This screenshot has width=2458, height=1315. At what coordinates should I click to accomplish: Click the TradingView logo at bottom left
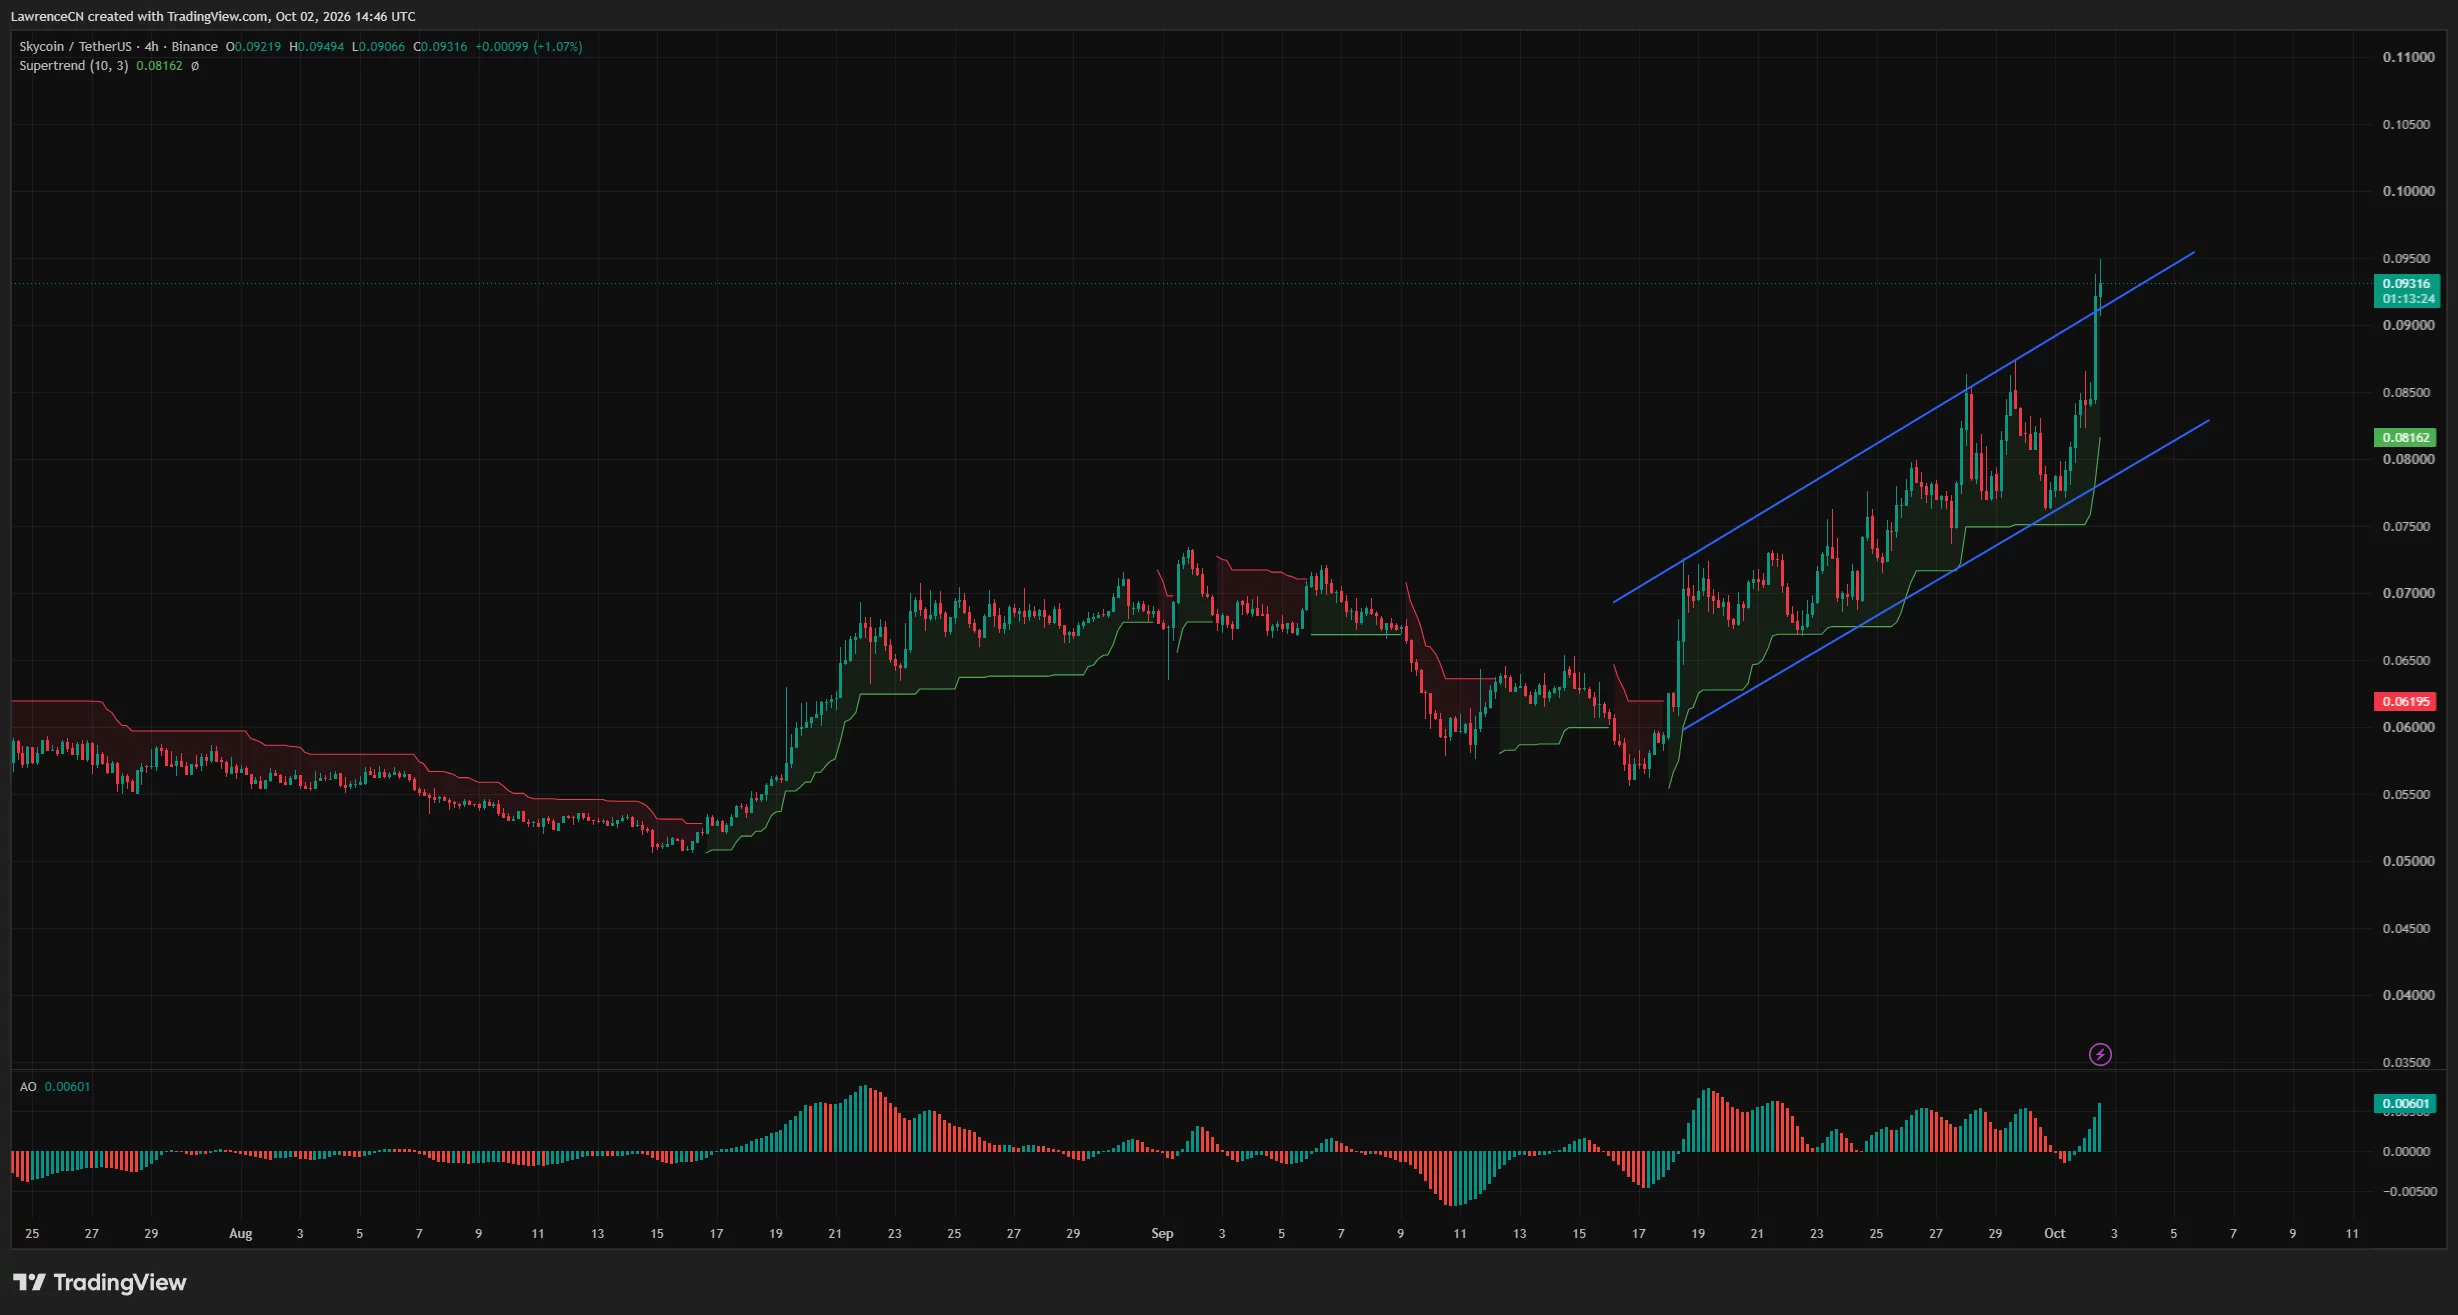pyautogui.click(x=99, y=1282)
